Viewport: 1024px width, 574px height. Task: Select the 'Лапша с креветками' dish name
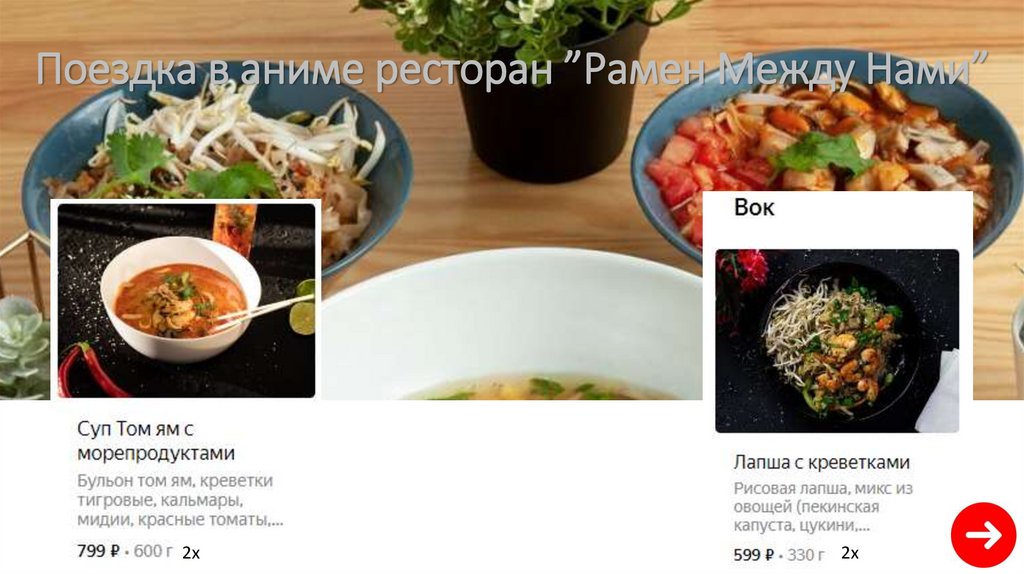[x=822, y=462]
